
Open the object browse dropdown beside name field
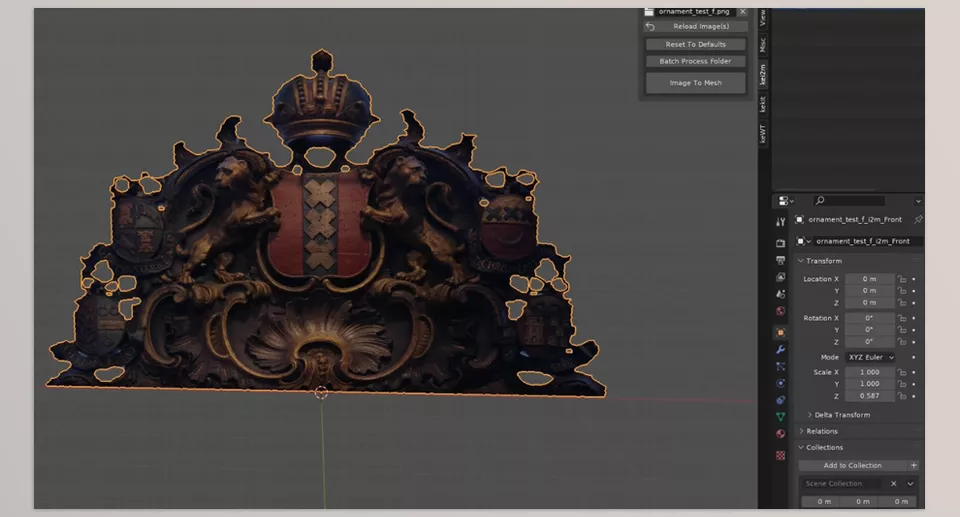(x=803, y=241)
